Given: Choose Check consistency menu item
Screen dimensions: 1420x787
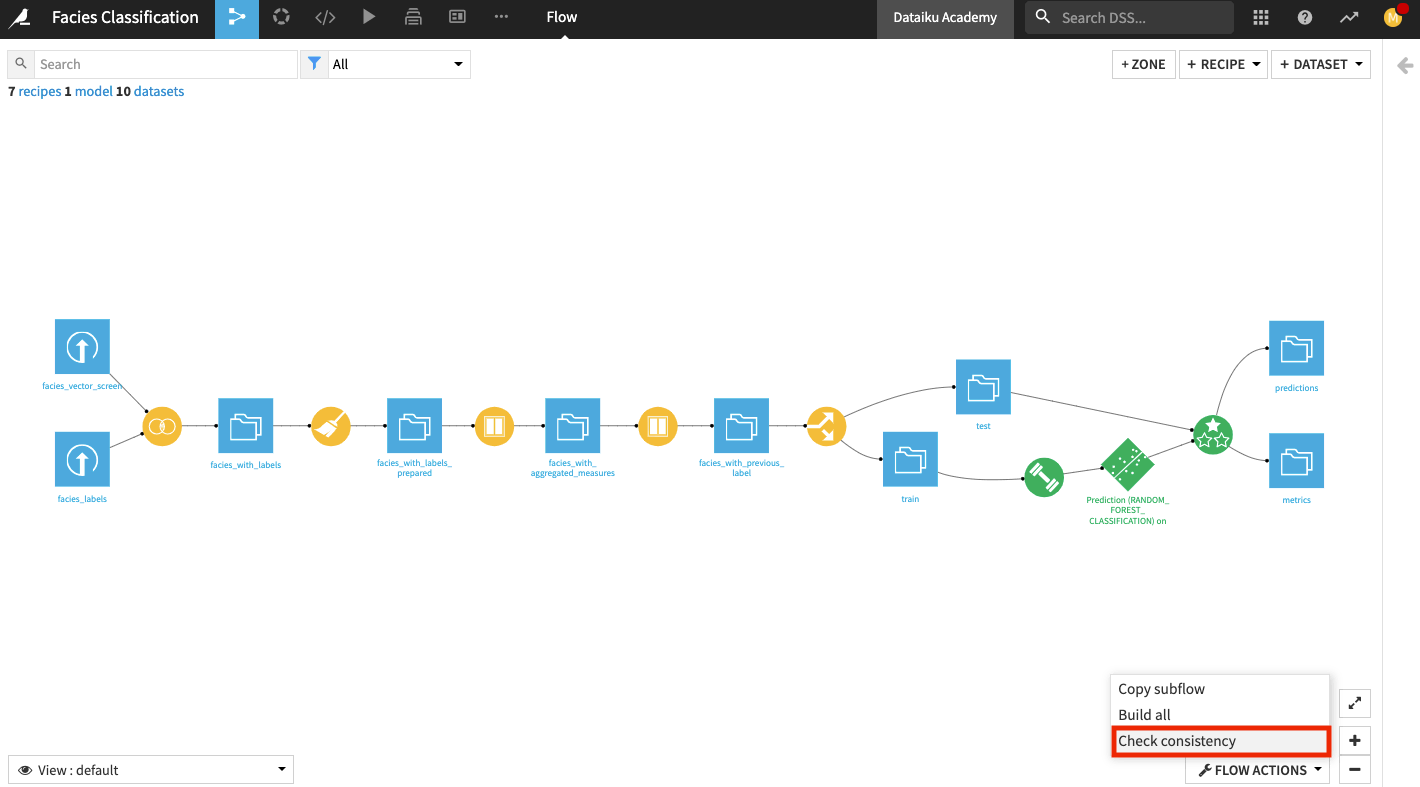Looking at the screenshot, I should coord(1220,741).
